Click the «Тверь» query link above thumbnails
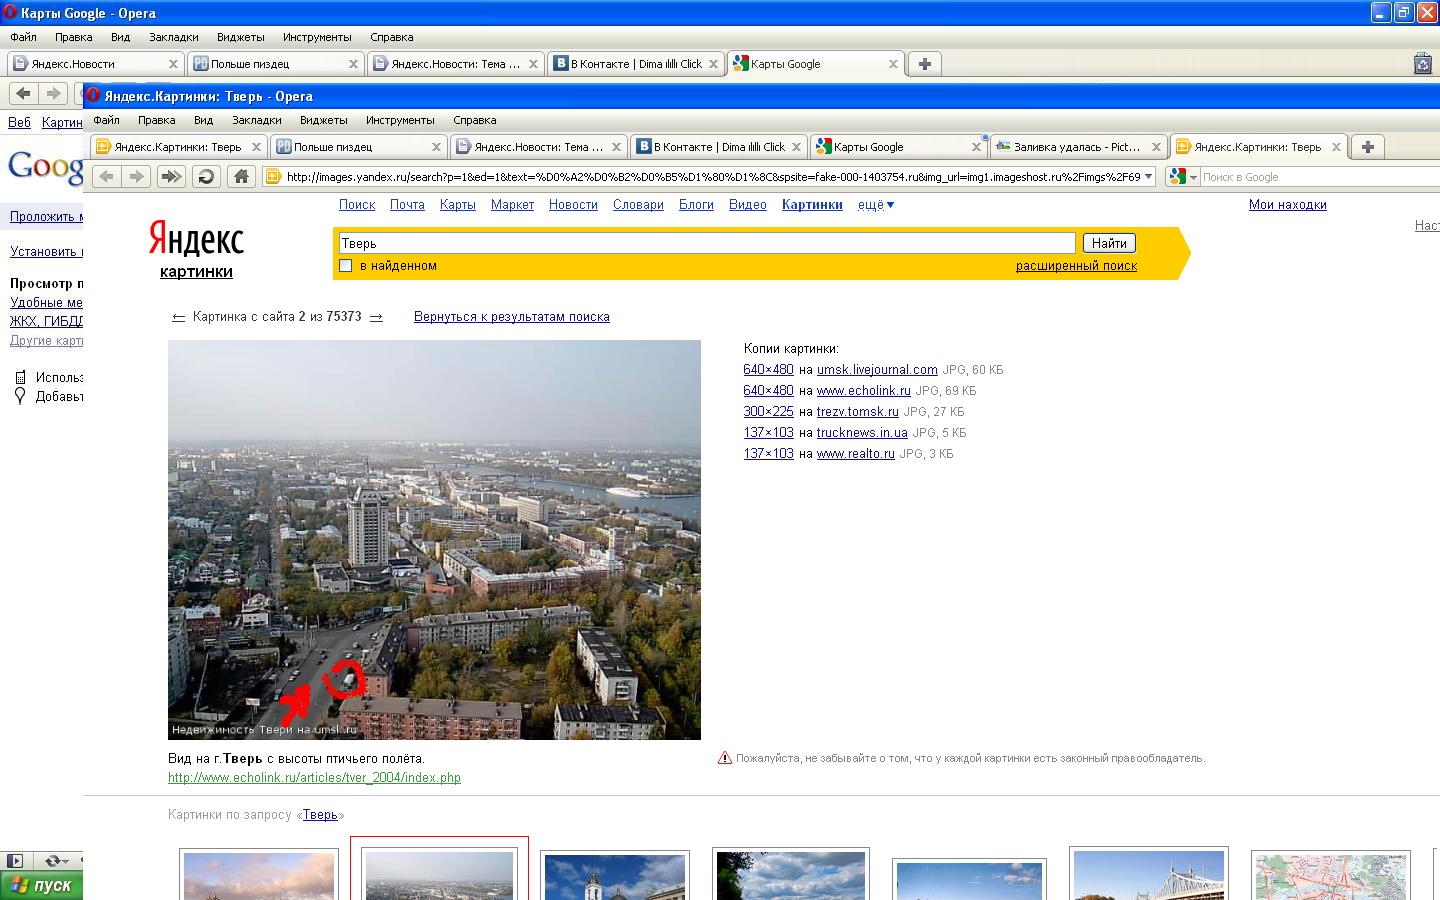Screen dimensions: 1440x900 tap(320, 815)
